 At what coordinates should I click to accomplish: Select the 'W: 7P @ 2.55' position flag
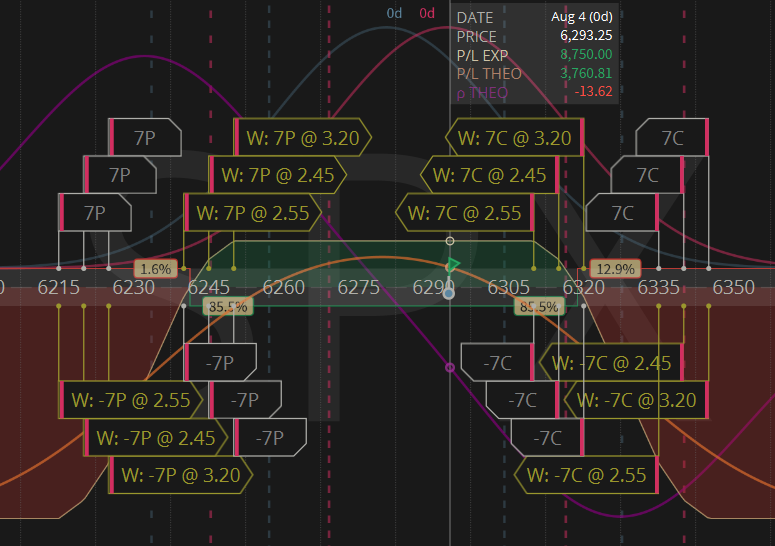pos(253,212)
